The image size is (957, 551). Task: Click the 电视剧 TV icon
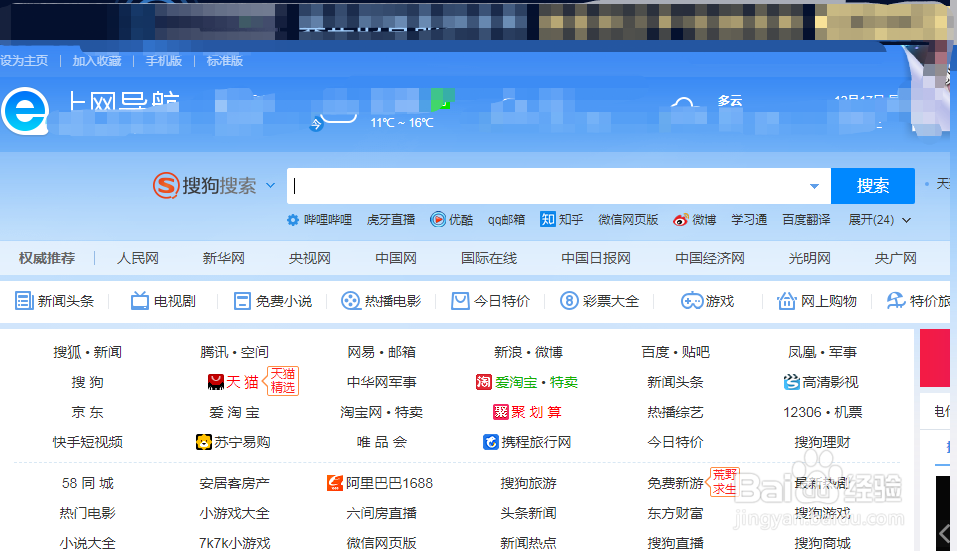coord(140,300)
